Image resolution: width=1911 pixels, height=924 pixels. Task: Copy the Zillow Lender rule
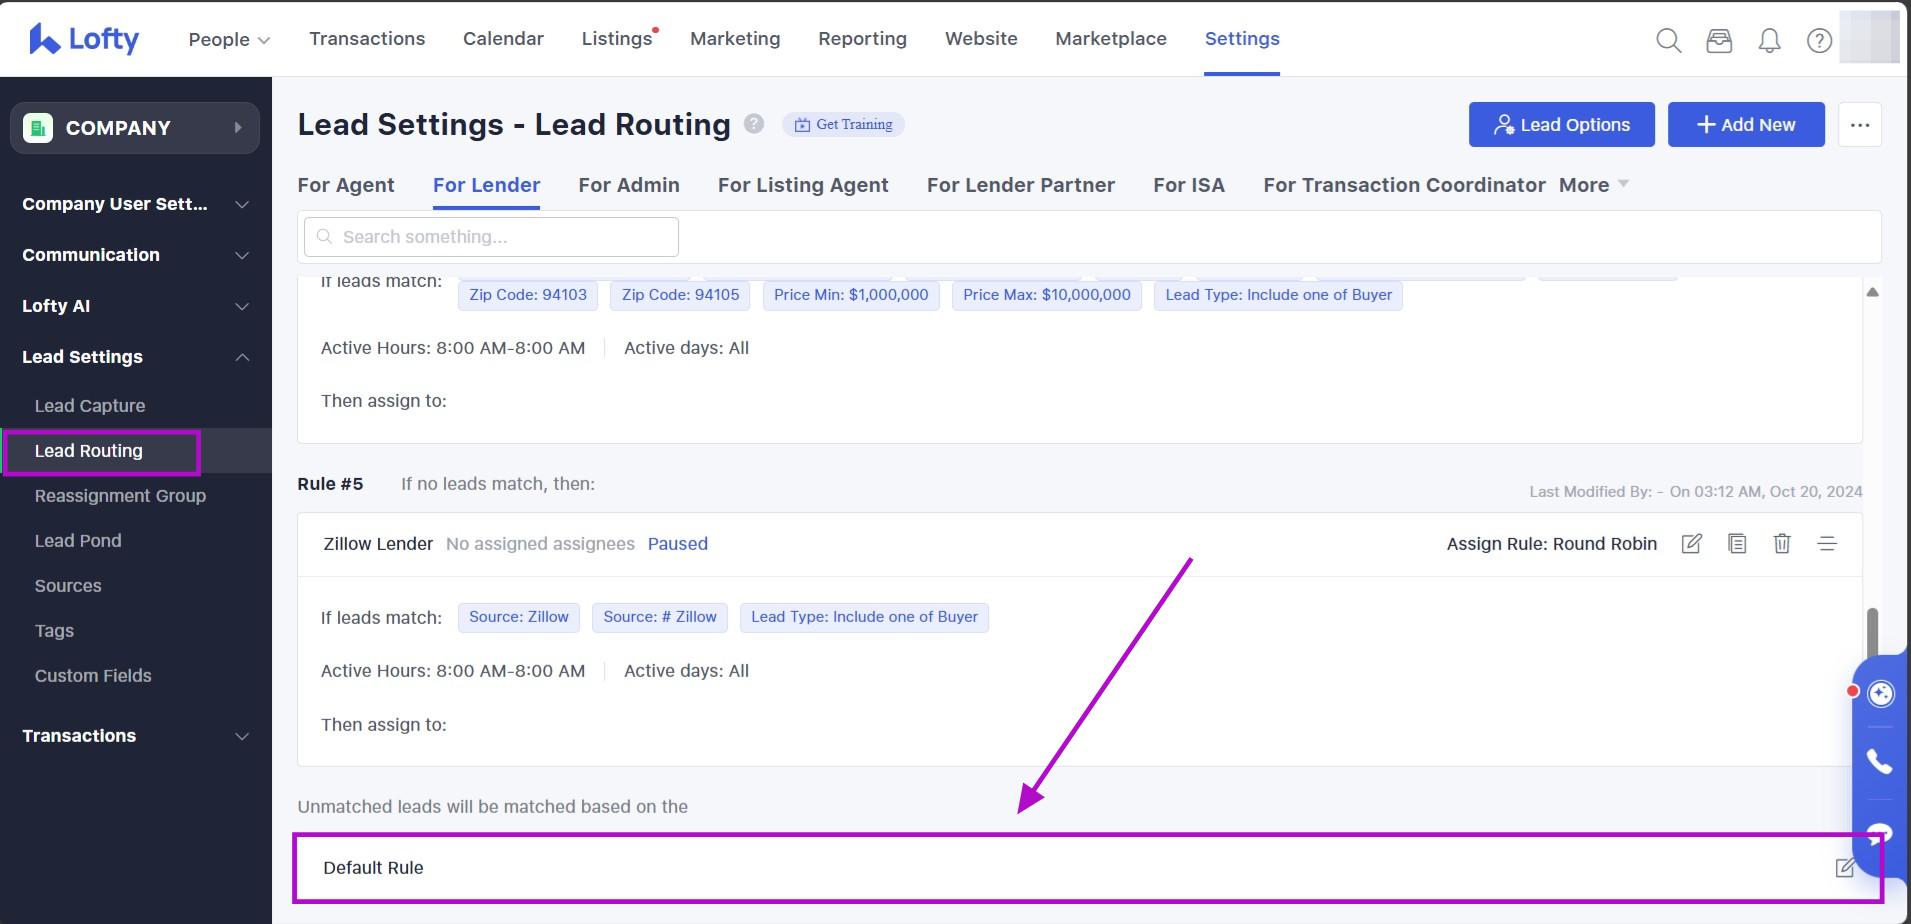(x=1737, y=544)
